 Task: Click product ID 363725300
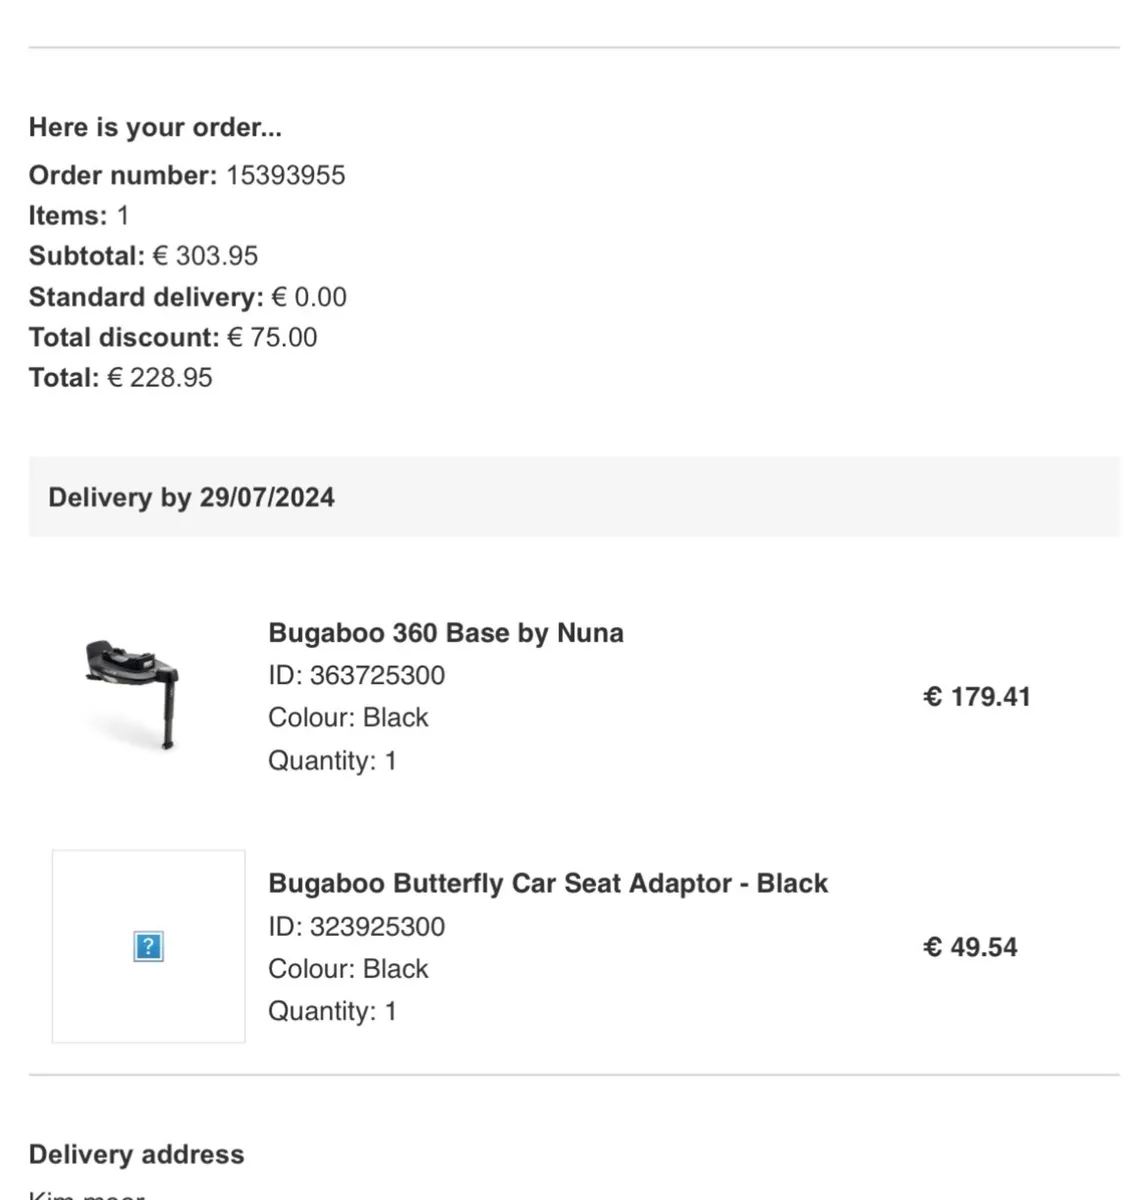(x=356, y=676)
